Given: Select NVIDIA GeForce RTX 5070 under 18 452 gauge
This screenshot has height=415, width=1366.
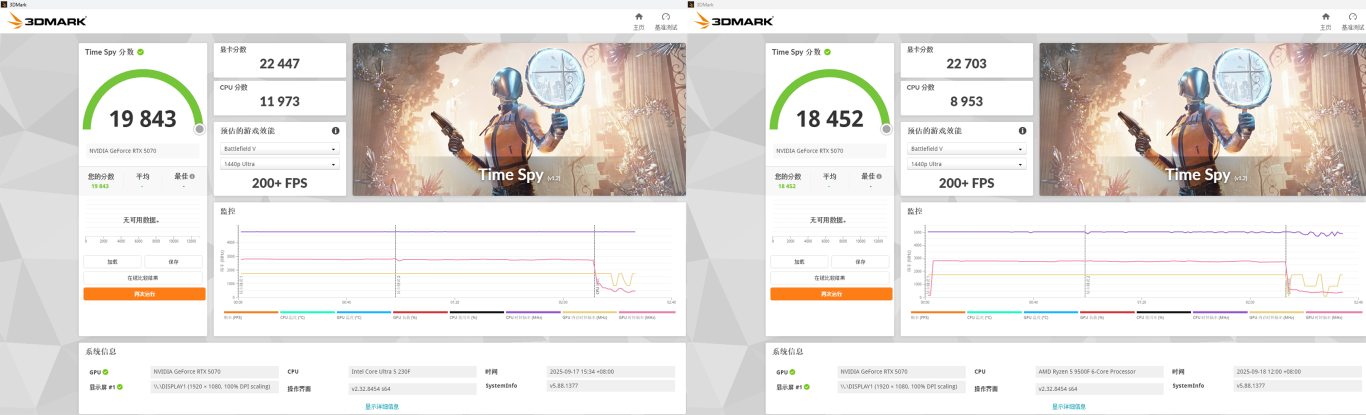Looking at the screenshot, I should point(831,151).
